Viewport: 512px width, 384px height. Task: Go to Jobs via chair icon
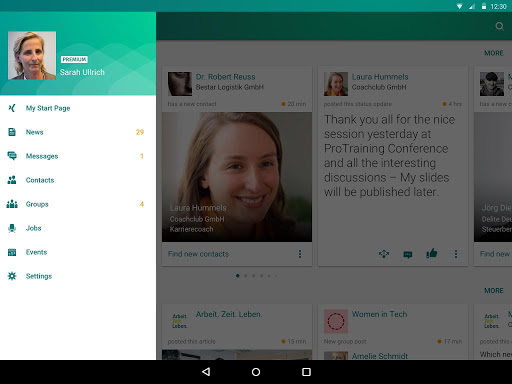coord(12,228)
